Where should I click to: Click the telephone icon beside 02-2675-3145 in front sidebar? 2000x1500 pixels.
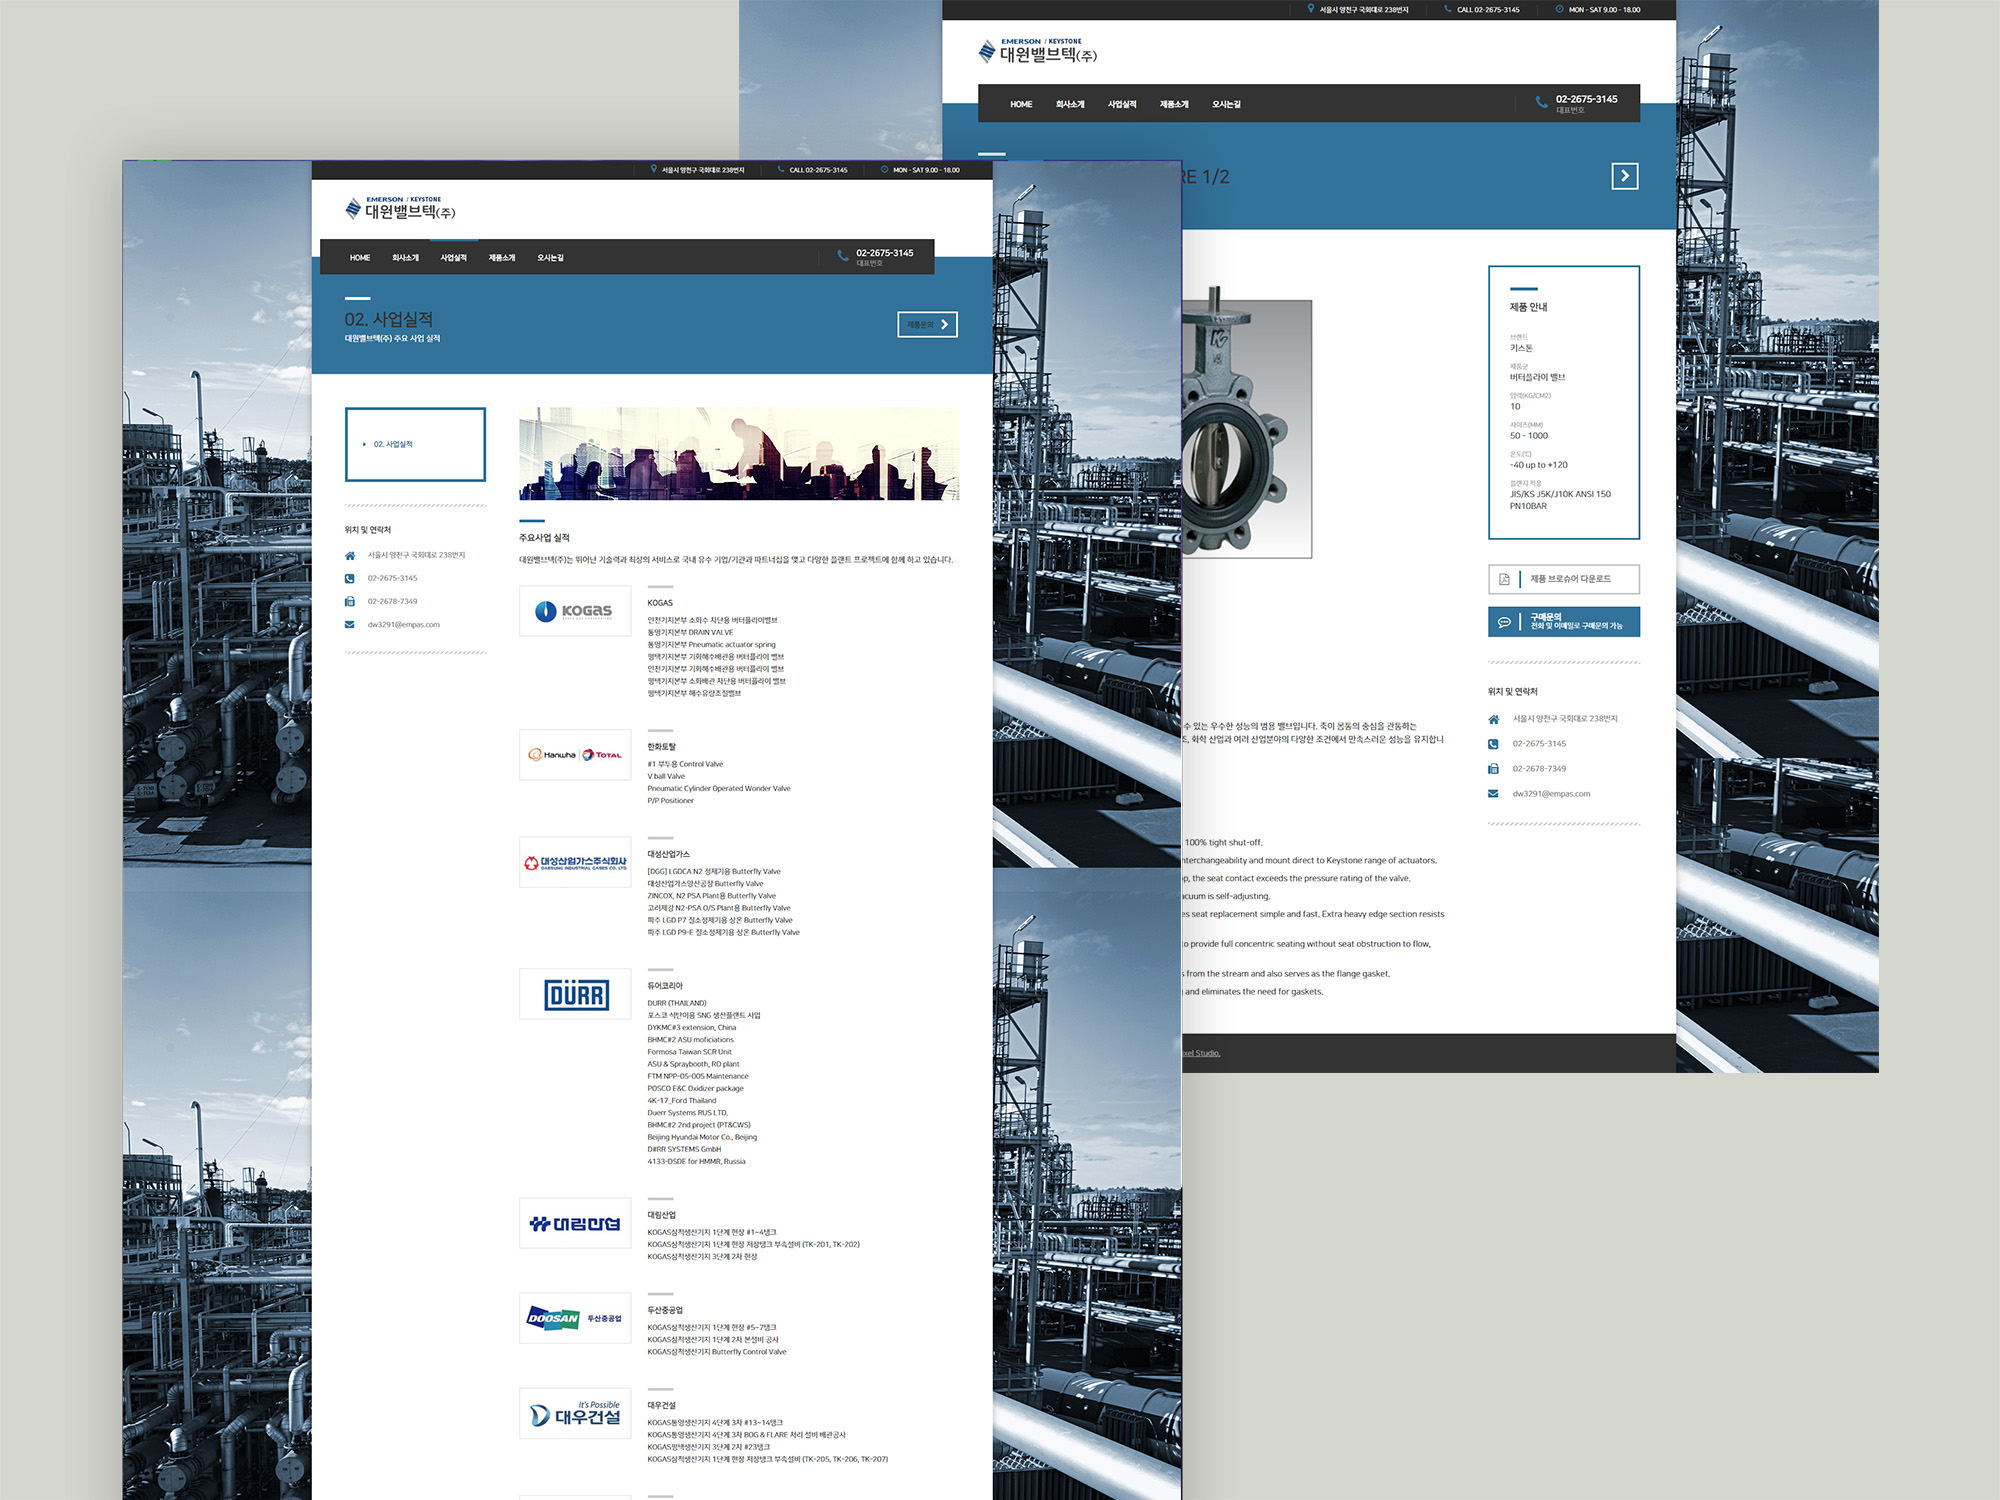pyautogui.click(x=350, y=579)
